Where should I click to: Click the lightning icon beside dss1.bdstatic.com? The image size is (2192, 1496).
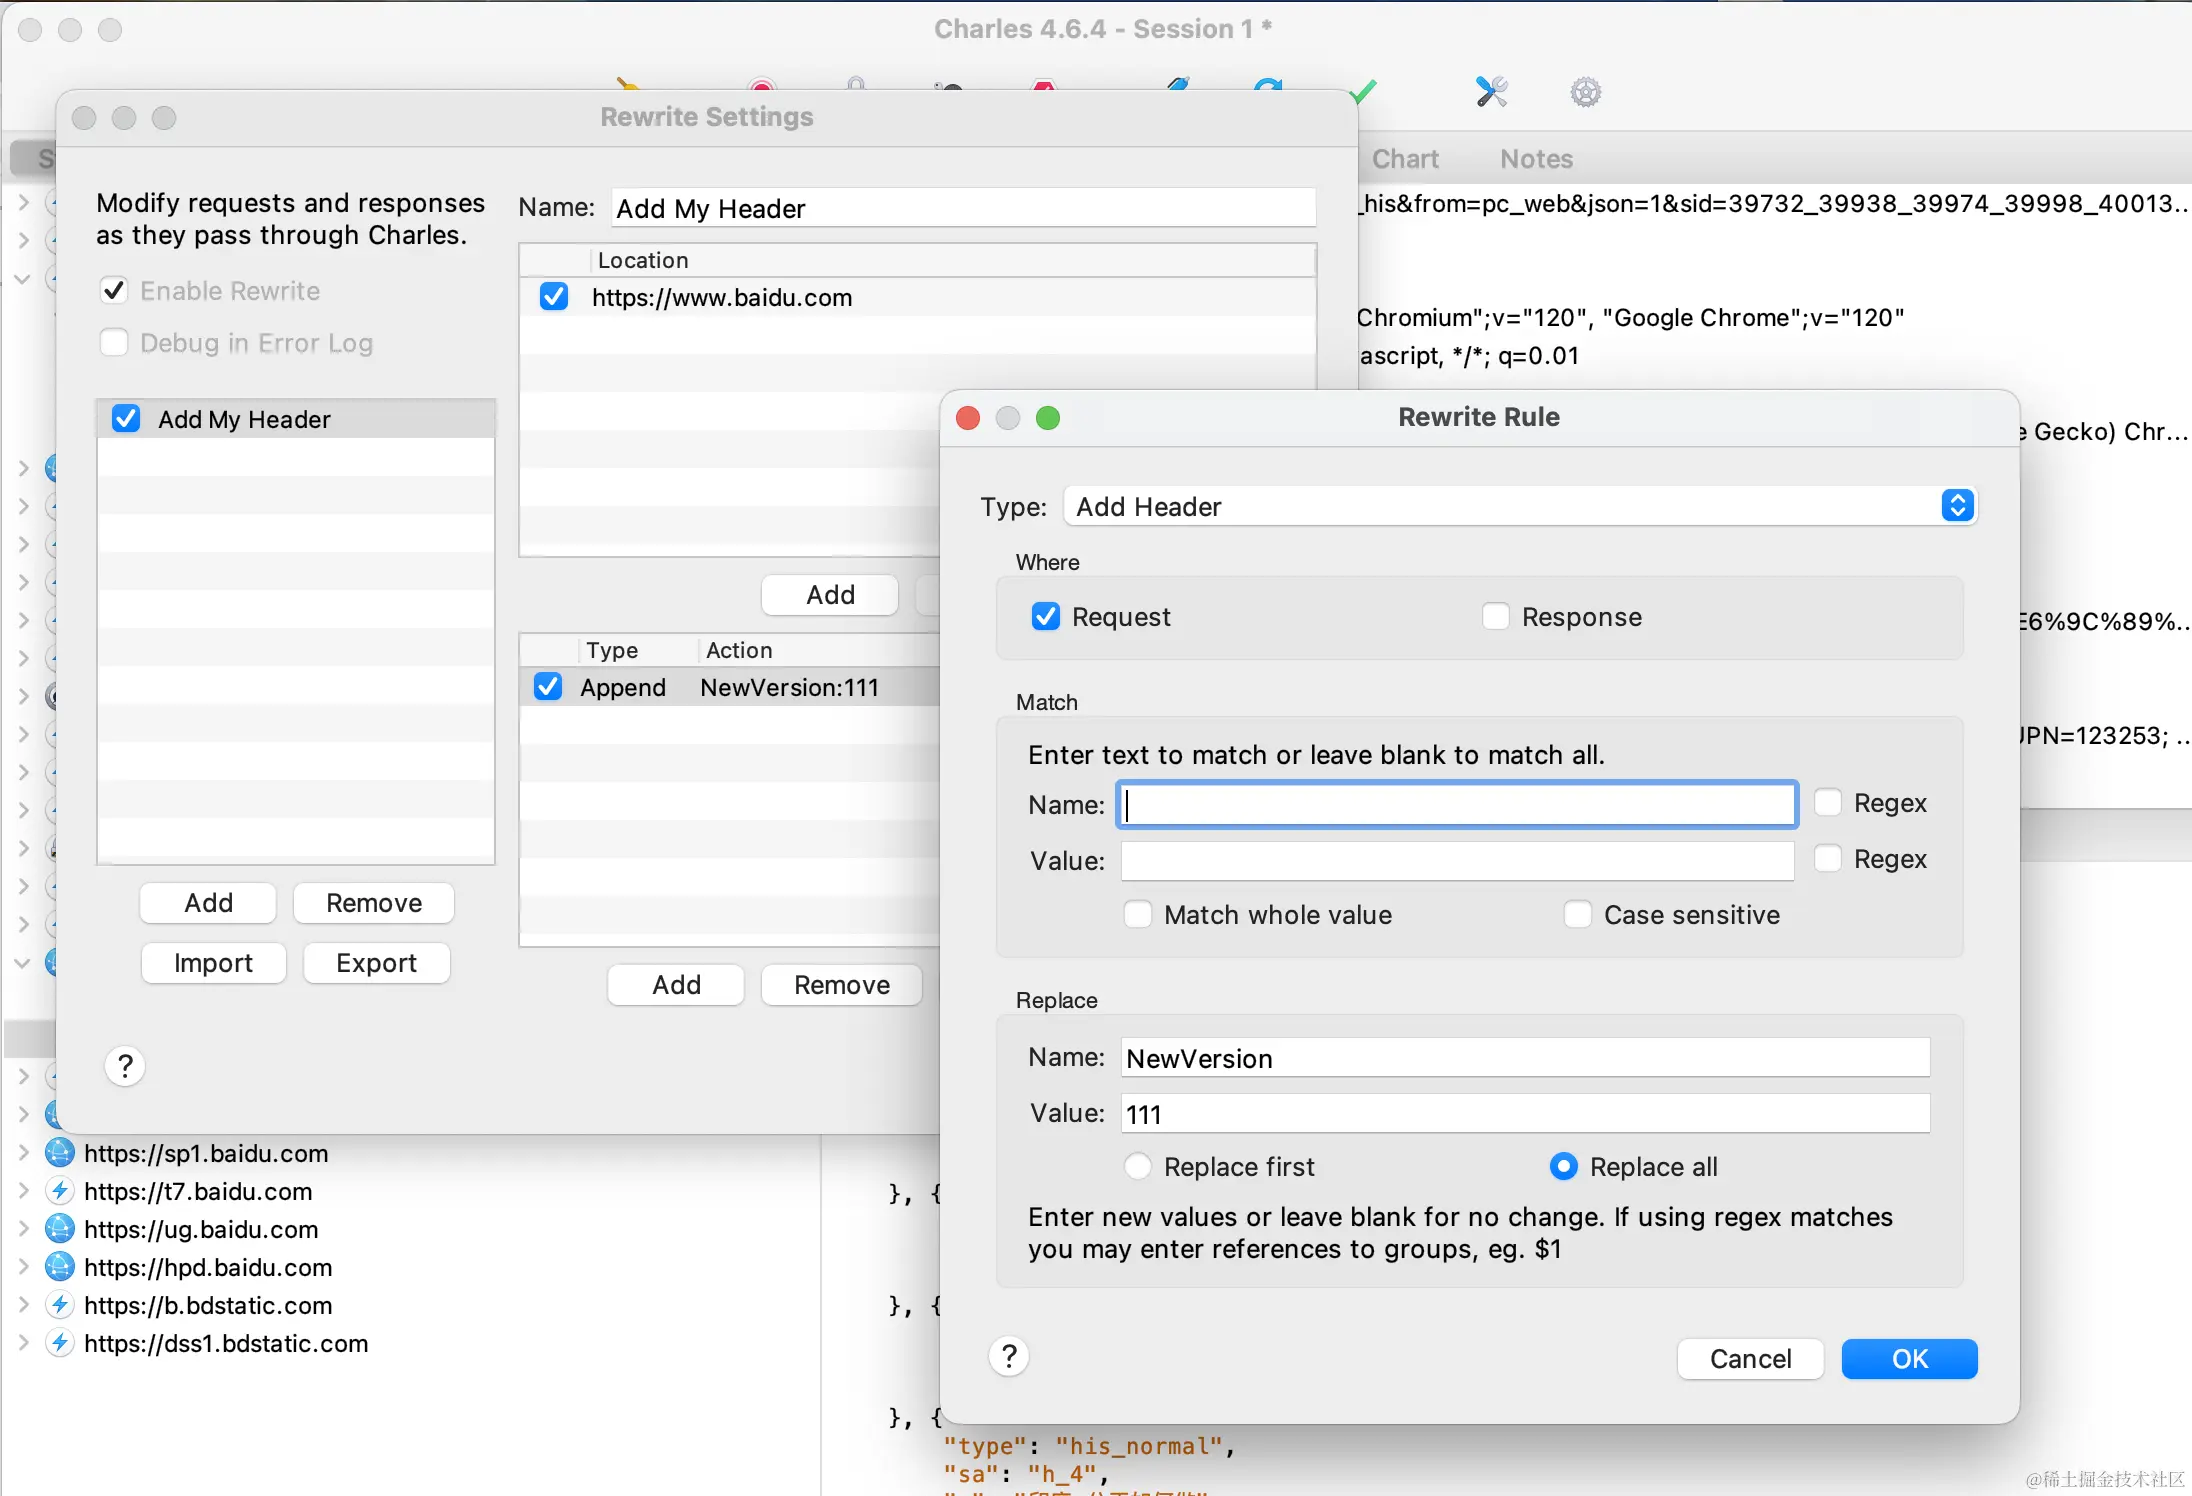click(x=60, y=1343)
